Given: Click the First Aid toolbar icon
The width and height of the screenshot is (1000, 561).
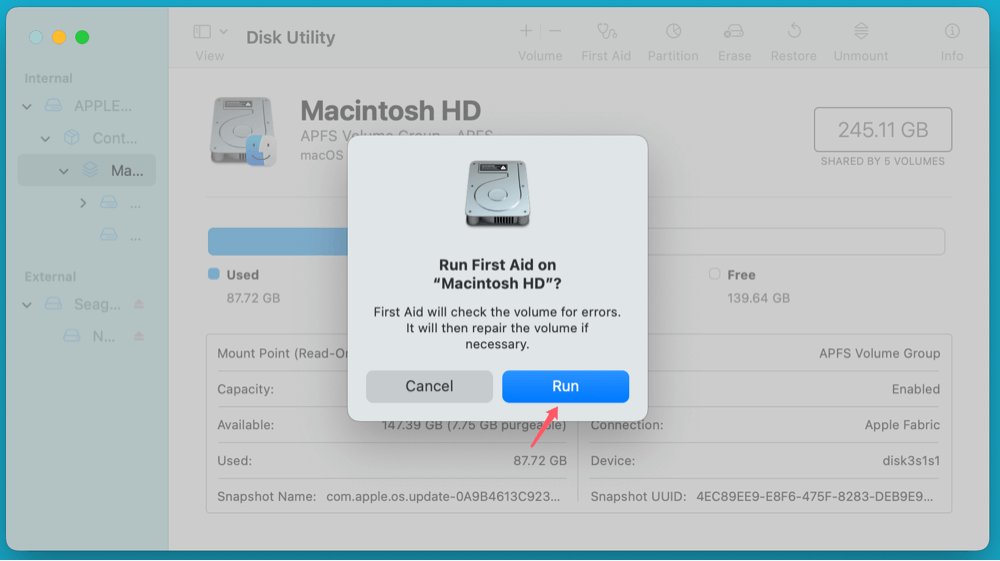Looking at the screenshot, I should click(x=606, y=32).
